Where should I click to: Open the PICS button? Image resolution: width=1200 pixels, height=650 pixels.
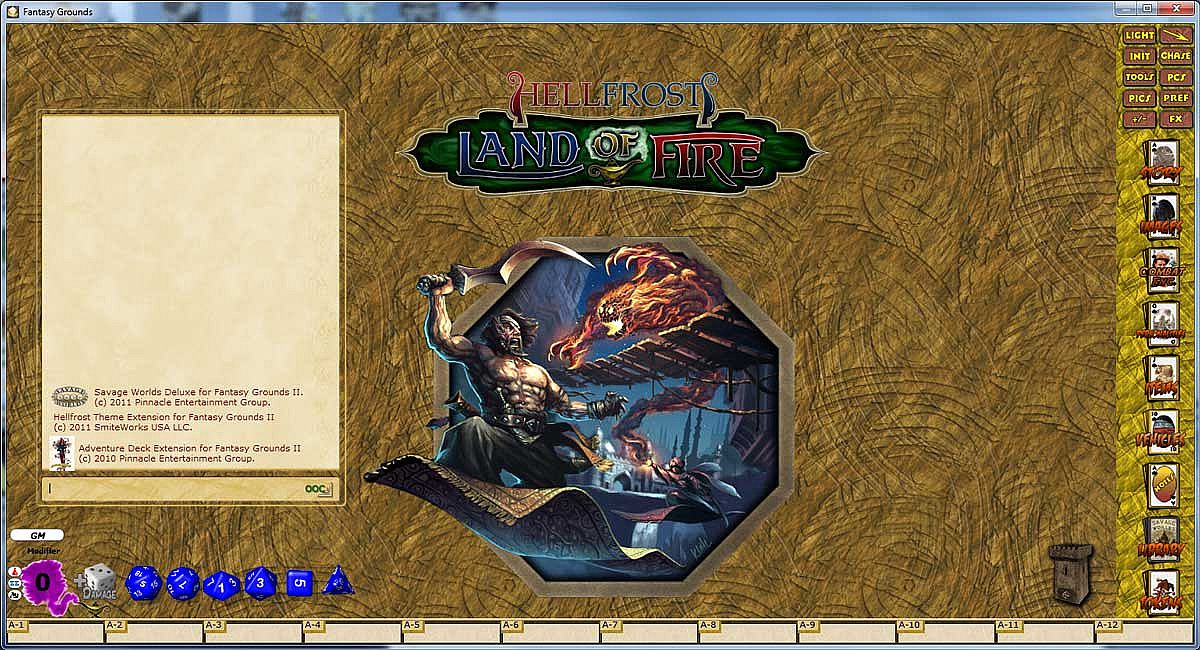tap(1139, 98)
